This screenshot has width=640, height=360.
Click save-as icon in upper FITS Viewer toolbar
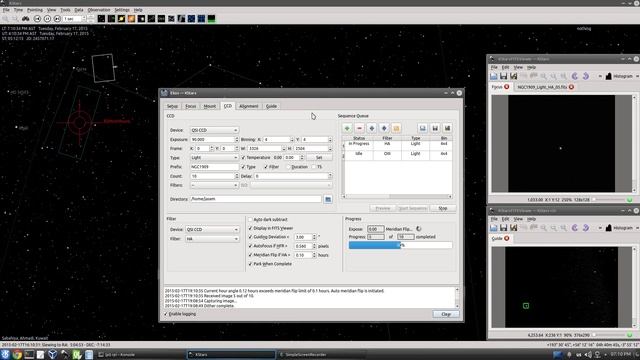click(513, 76)
